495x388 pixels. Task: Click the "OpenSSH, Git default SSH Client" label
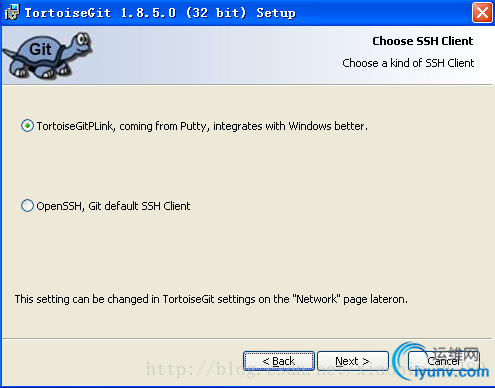pyautogui.click(x=113, y=206)
